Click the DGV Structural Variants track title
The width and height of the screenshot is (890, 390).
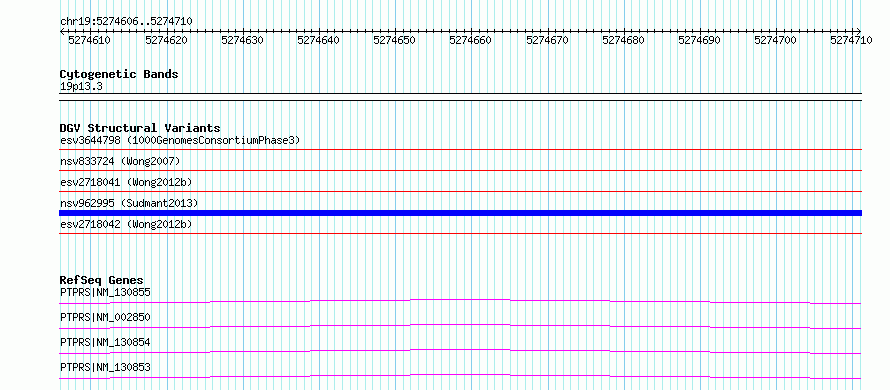[x=140, y=128]
